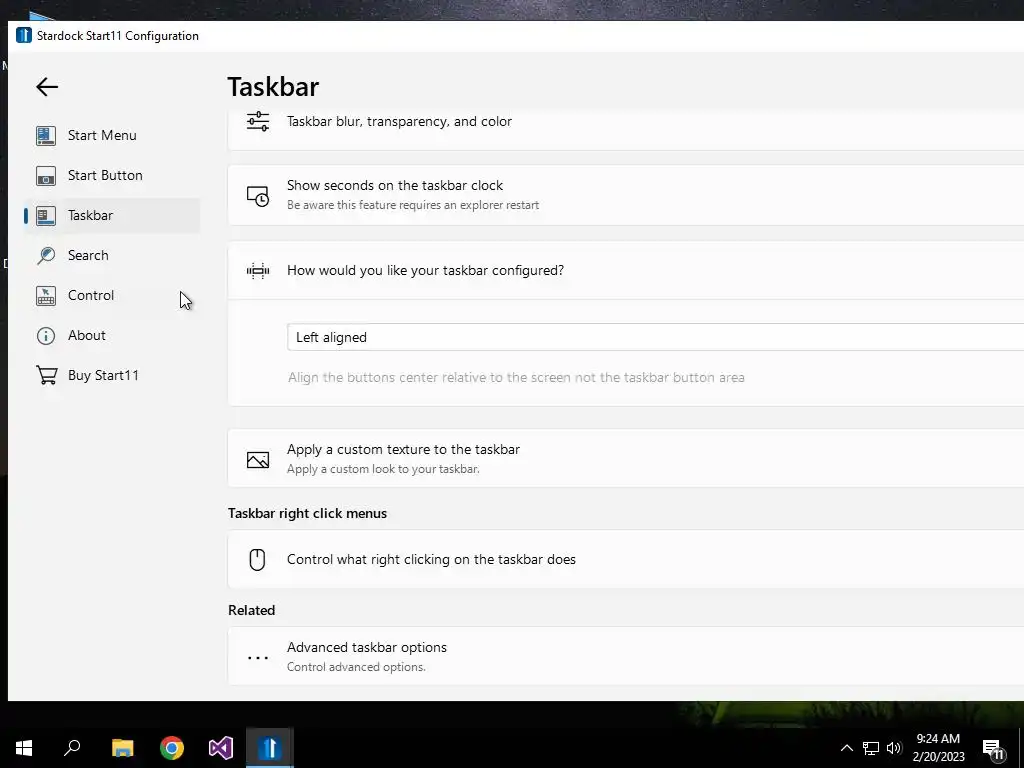Click the Search magnifier sidebar icon
Image resolution: width=1024 pixels, height=768 pixels.
coord(46,255)
